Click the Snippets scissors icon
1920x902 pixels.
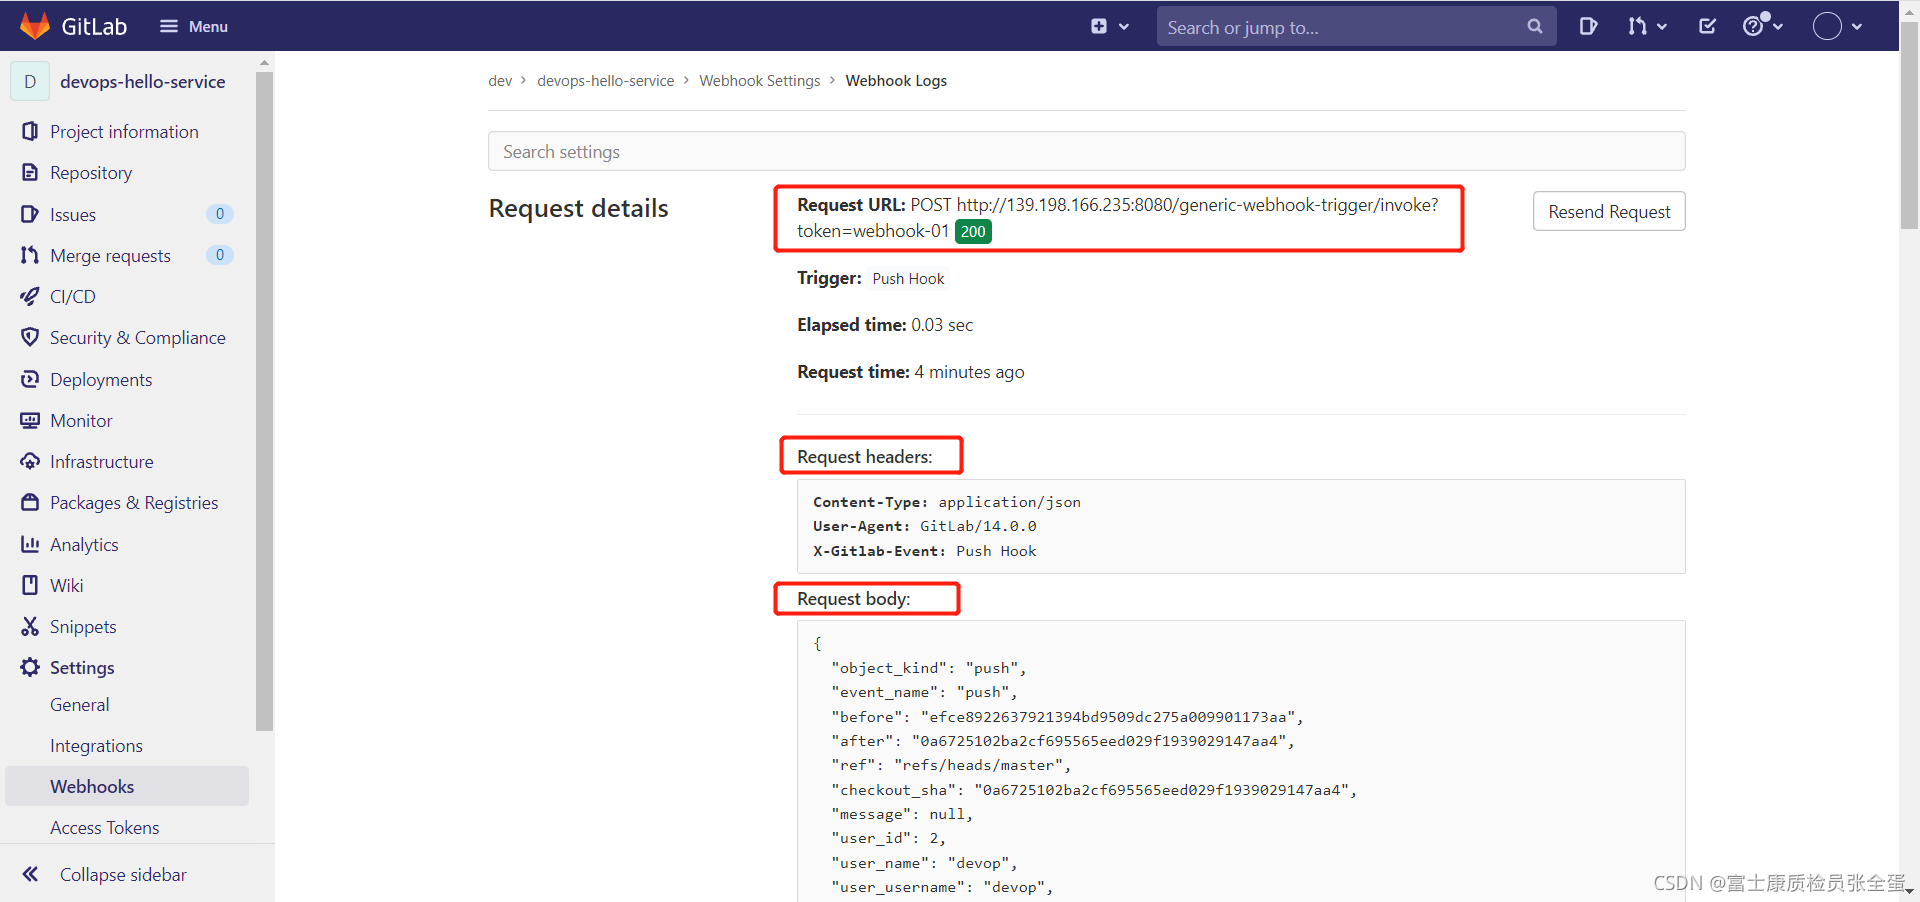30,626
